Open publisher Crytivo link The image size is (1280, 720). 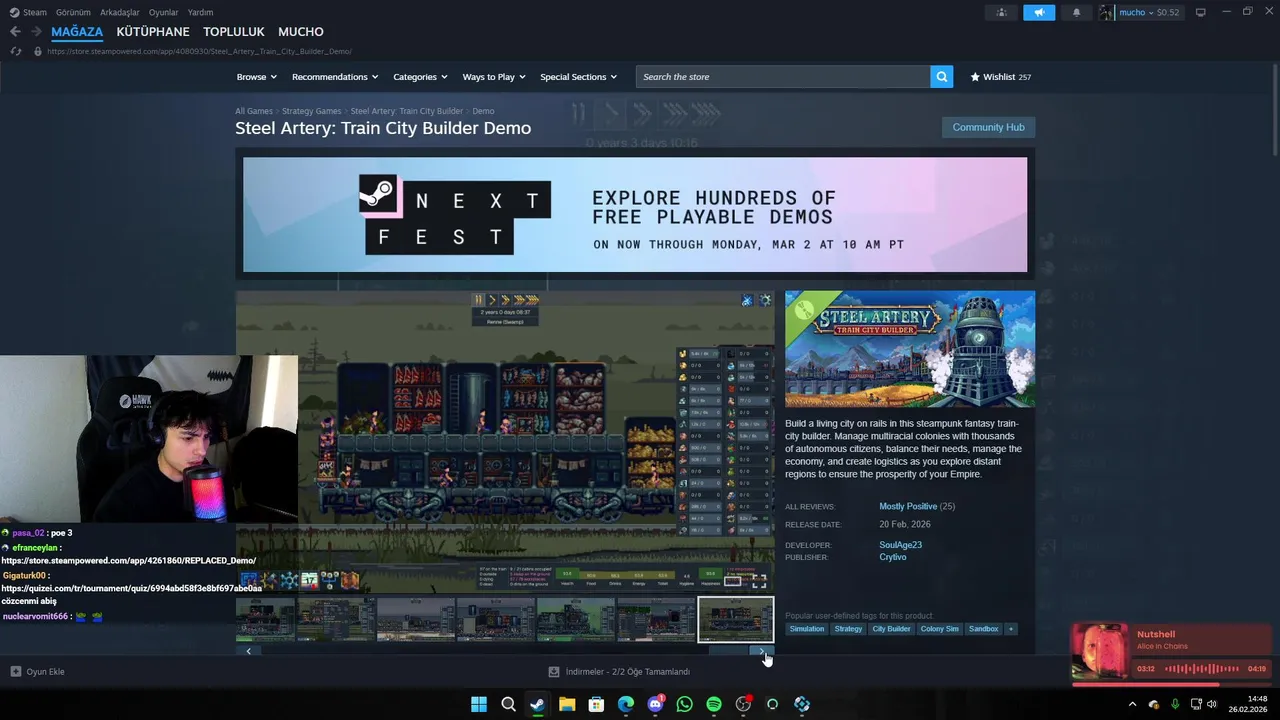point(892,557)
